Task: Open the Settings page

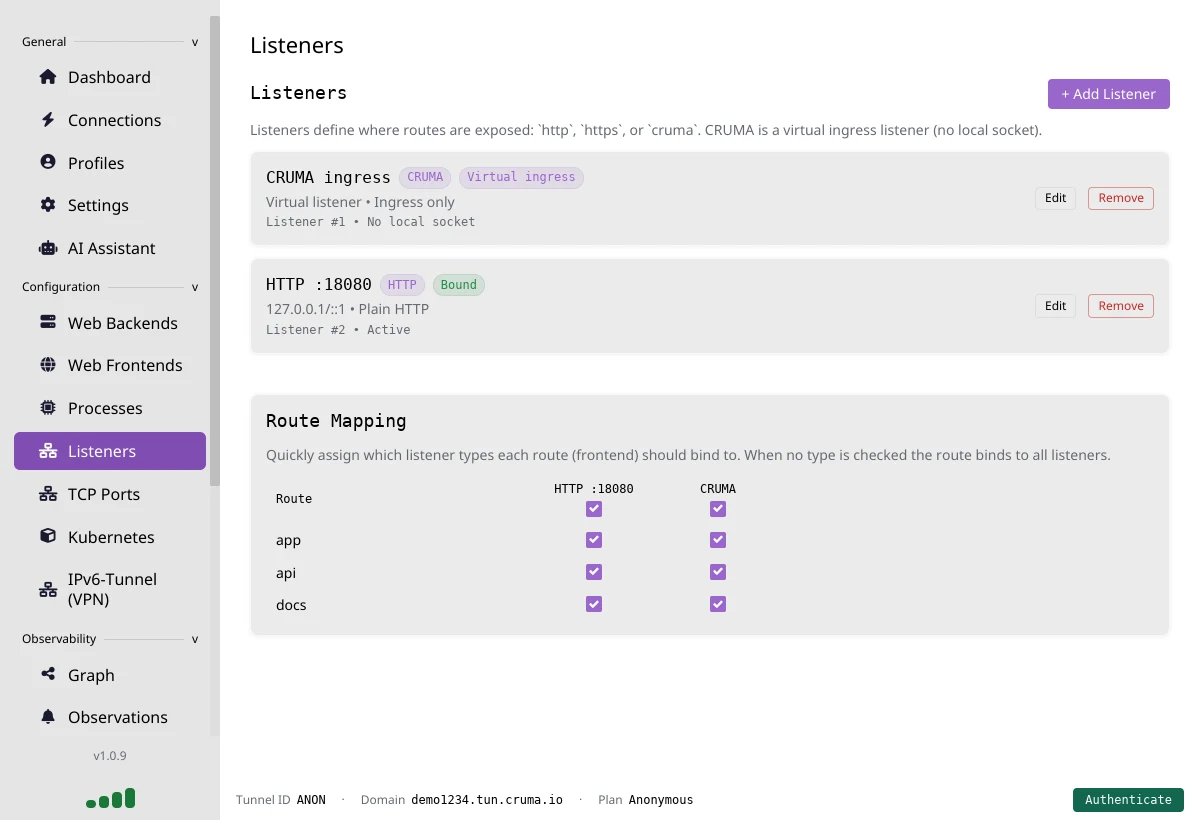Action: [x=110, y=205]
